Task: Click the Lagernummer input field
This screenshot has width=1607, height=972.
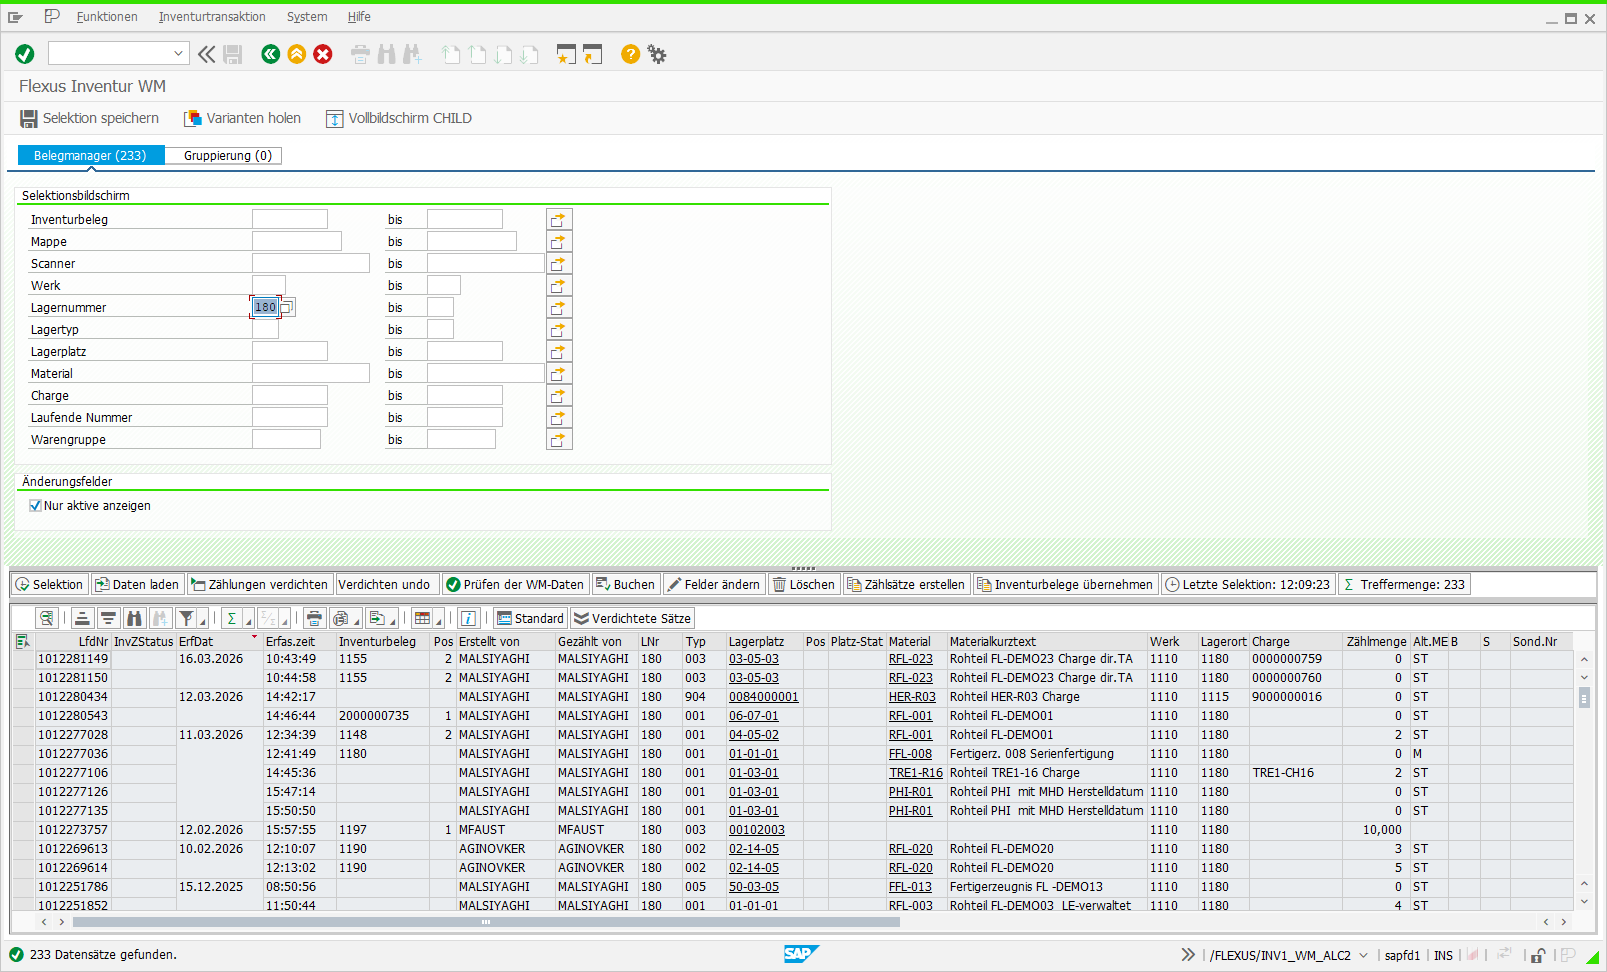Action: pos(265,307)
